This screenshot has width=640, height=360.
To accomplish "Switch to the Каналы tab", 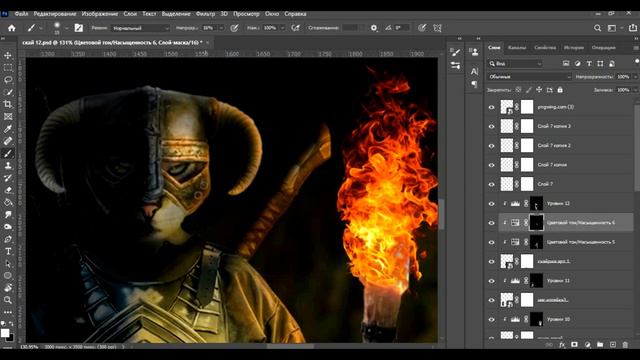I will (517, 48).
